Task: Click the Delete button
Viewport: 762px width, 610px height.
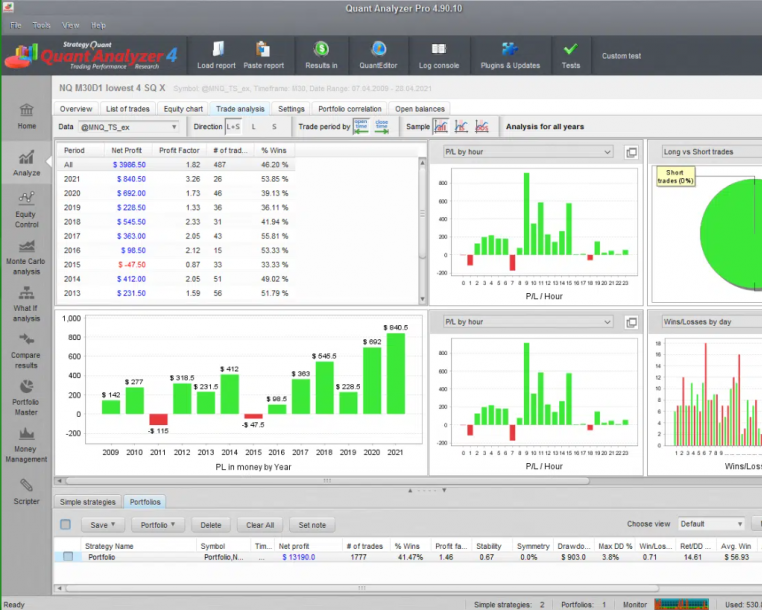Action: [x=211, y=525]
